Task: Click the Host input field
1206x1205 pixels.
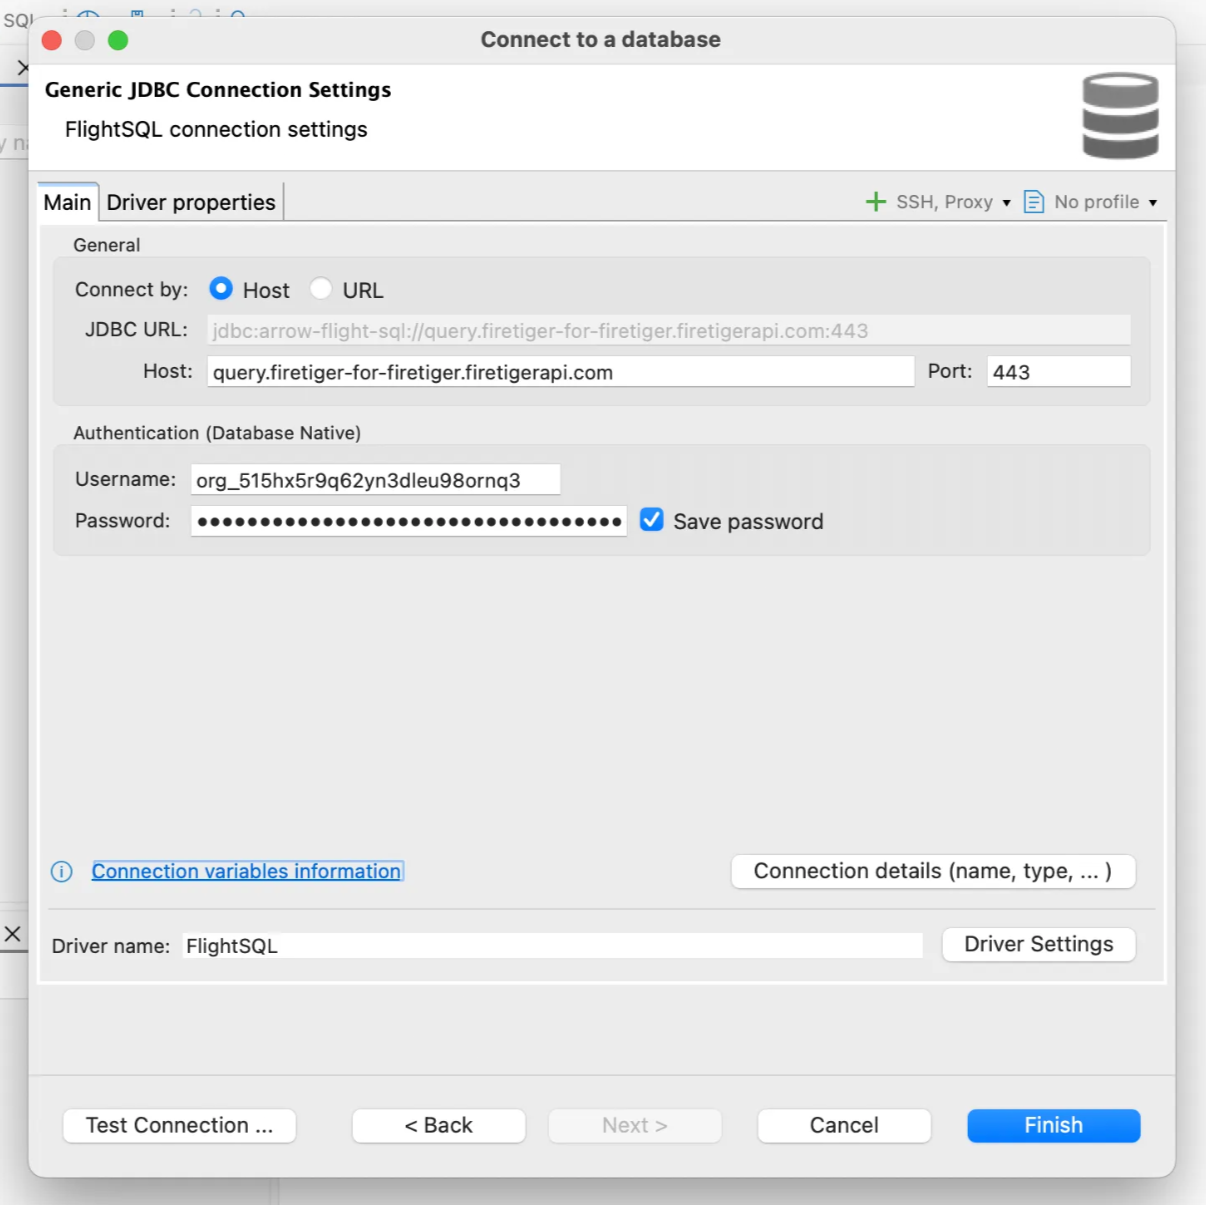Action: click(x=560, y=372)
